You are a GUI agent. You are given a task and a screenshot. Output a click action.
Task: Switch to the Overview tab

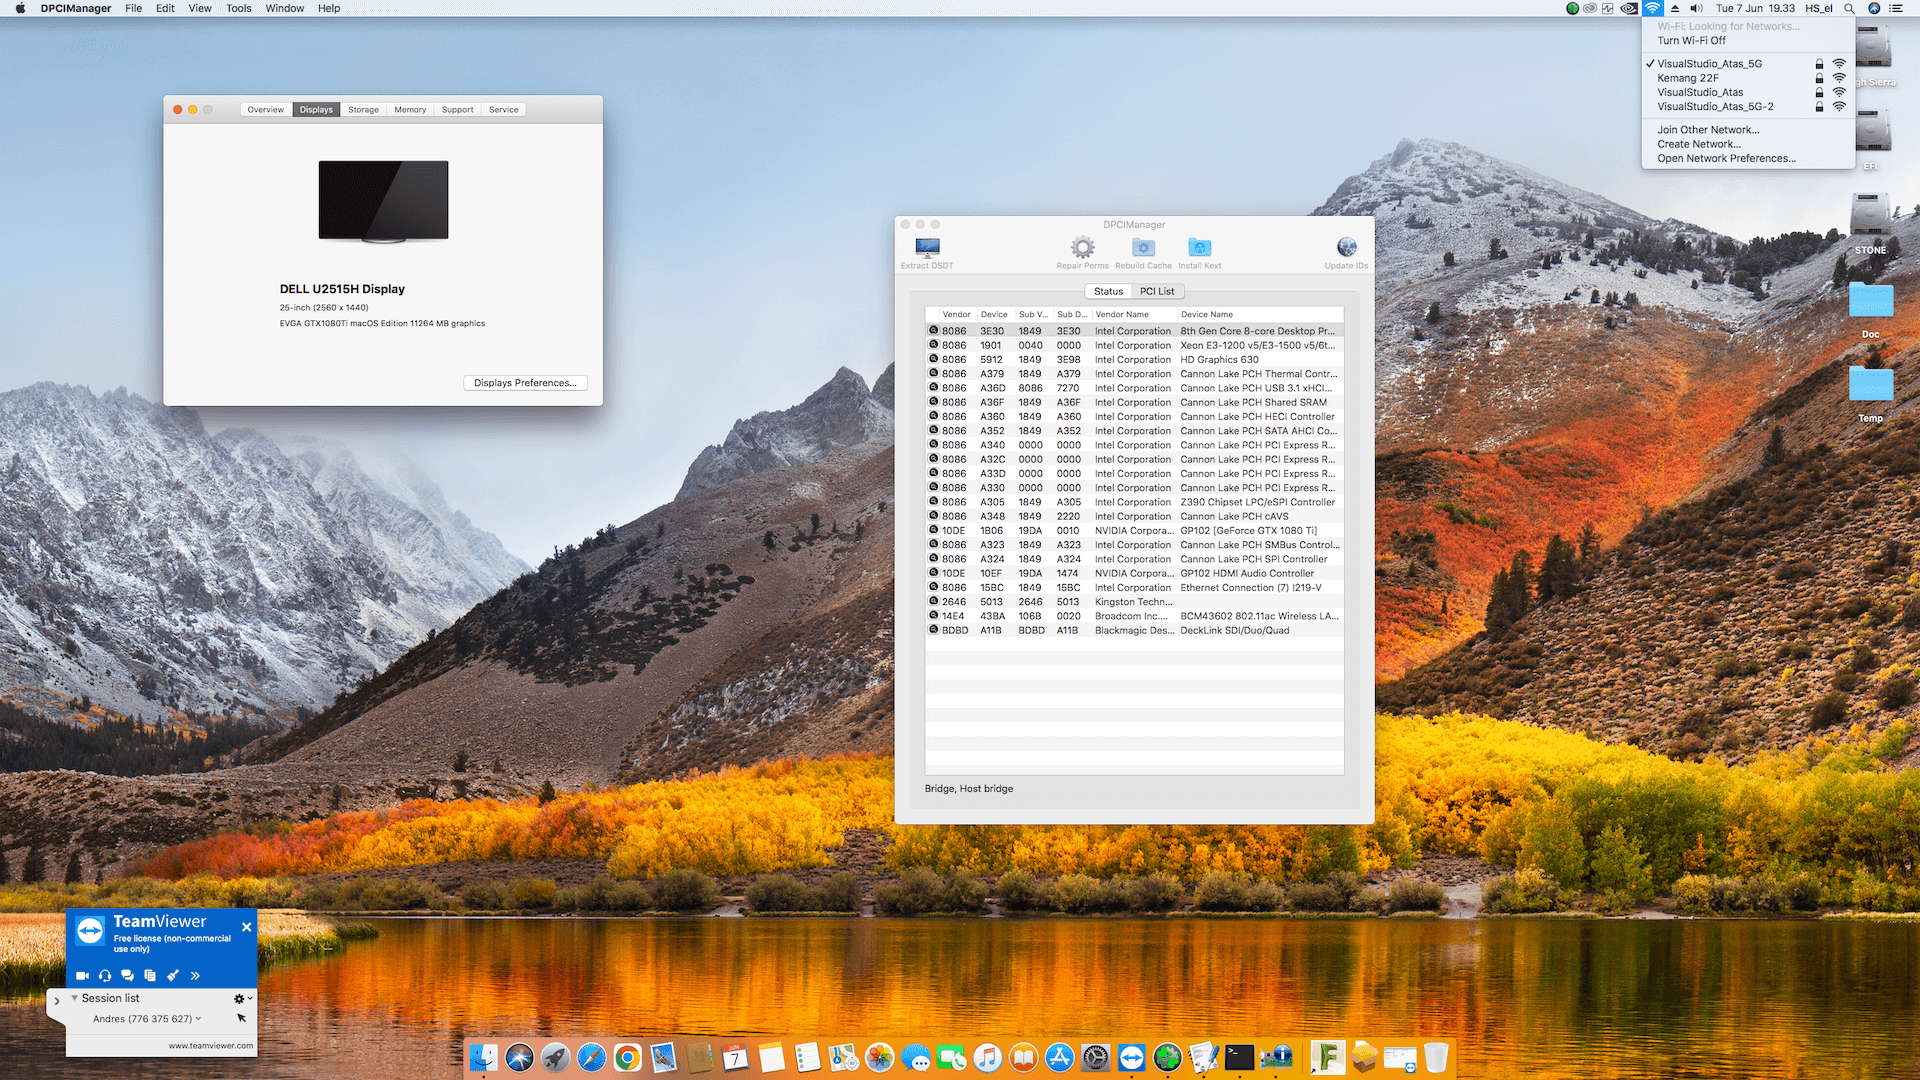point(266,110)
